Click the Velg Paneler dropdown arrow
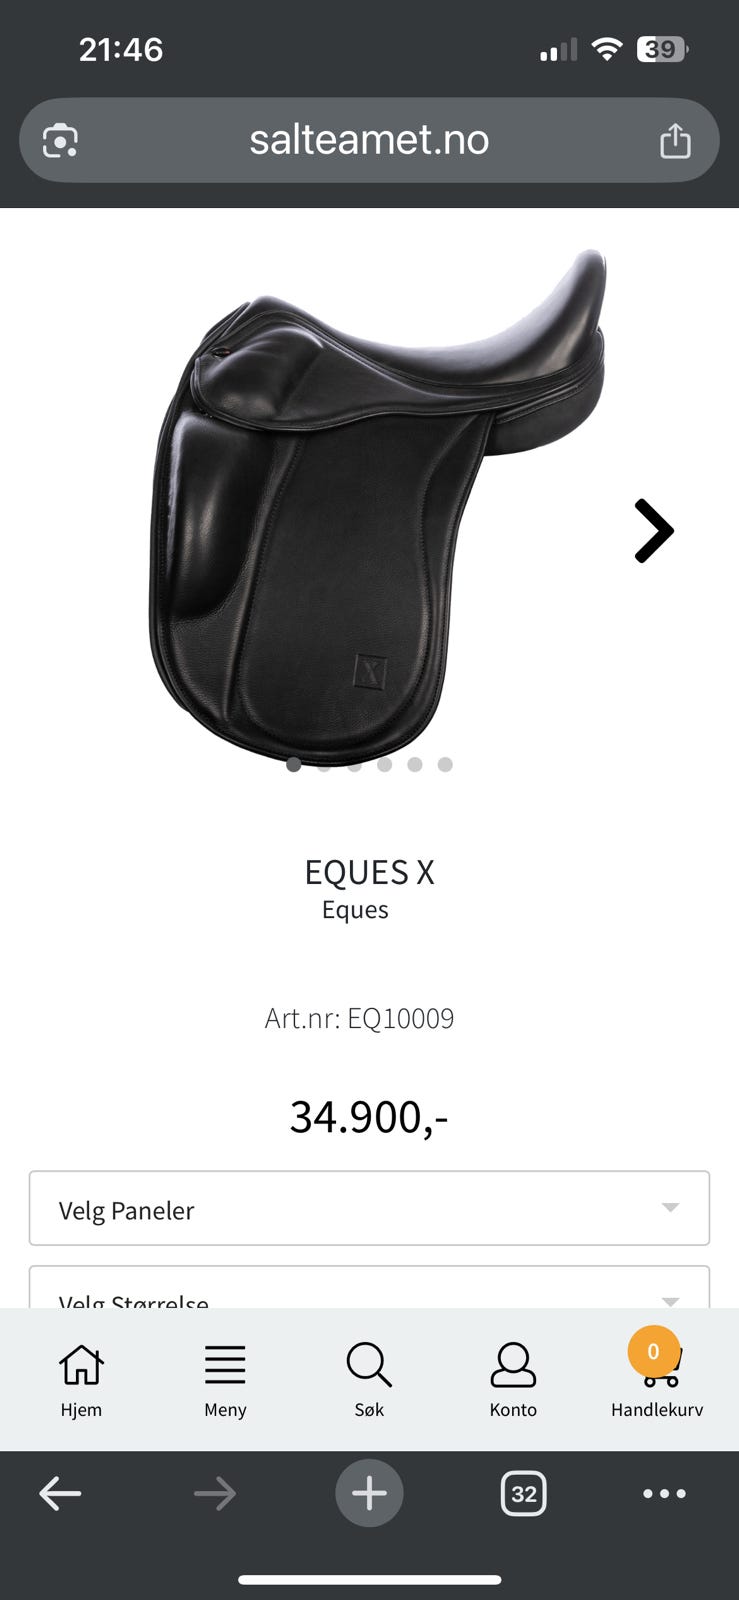739x1600 pixels. (x=671, y=1208)
